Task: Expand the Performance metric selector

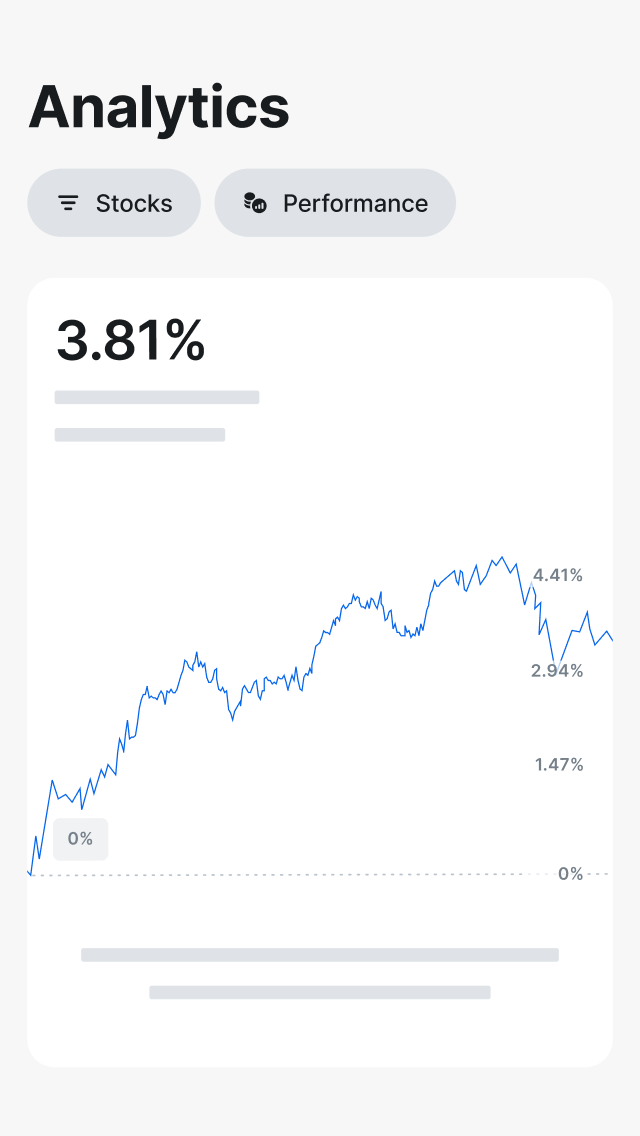Action: [x=335, y=202]
